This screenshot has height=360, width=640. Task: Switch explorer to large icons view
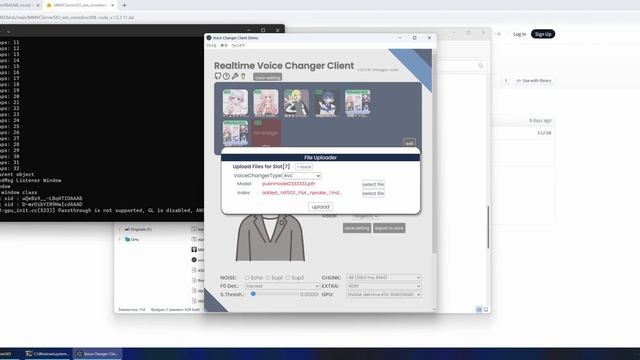point(486,310)
